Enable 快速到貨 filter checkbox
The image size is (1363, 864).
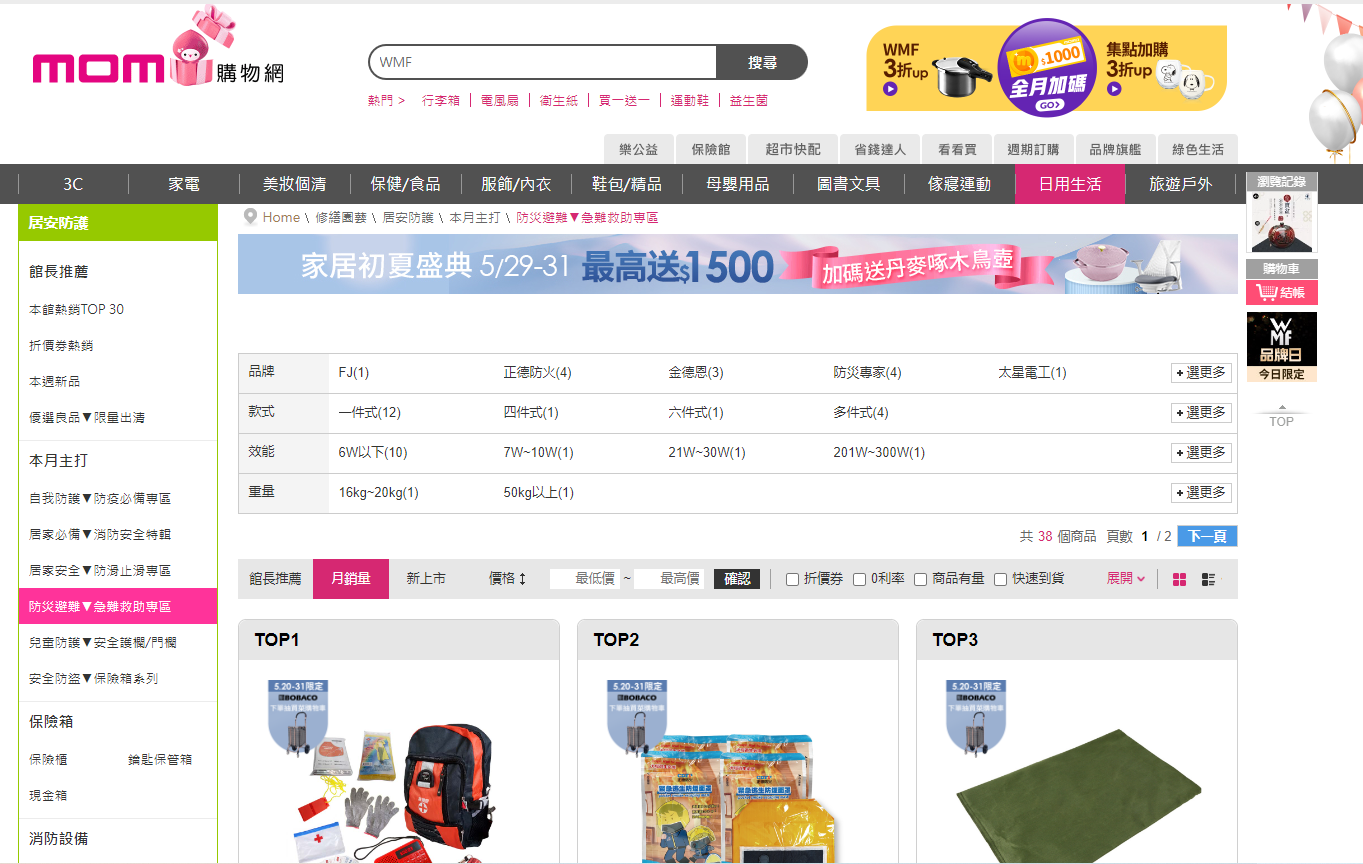click(x=1000, y=580)
